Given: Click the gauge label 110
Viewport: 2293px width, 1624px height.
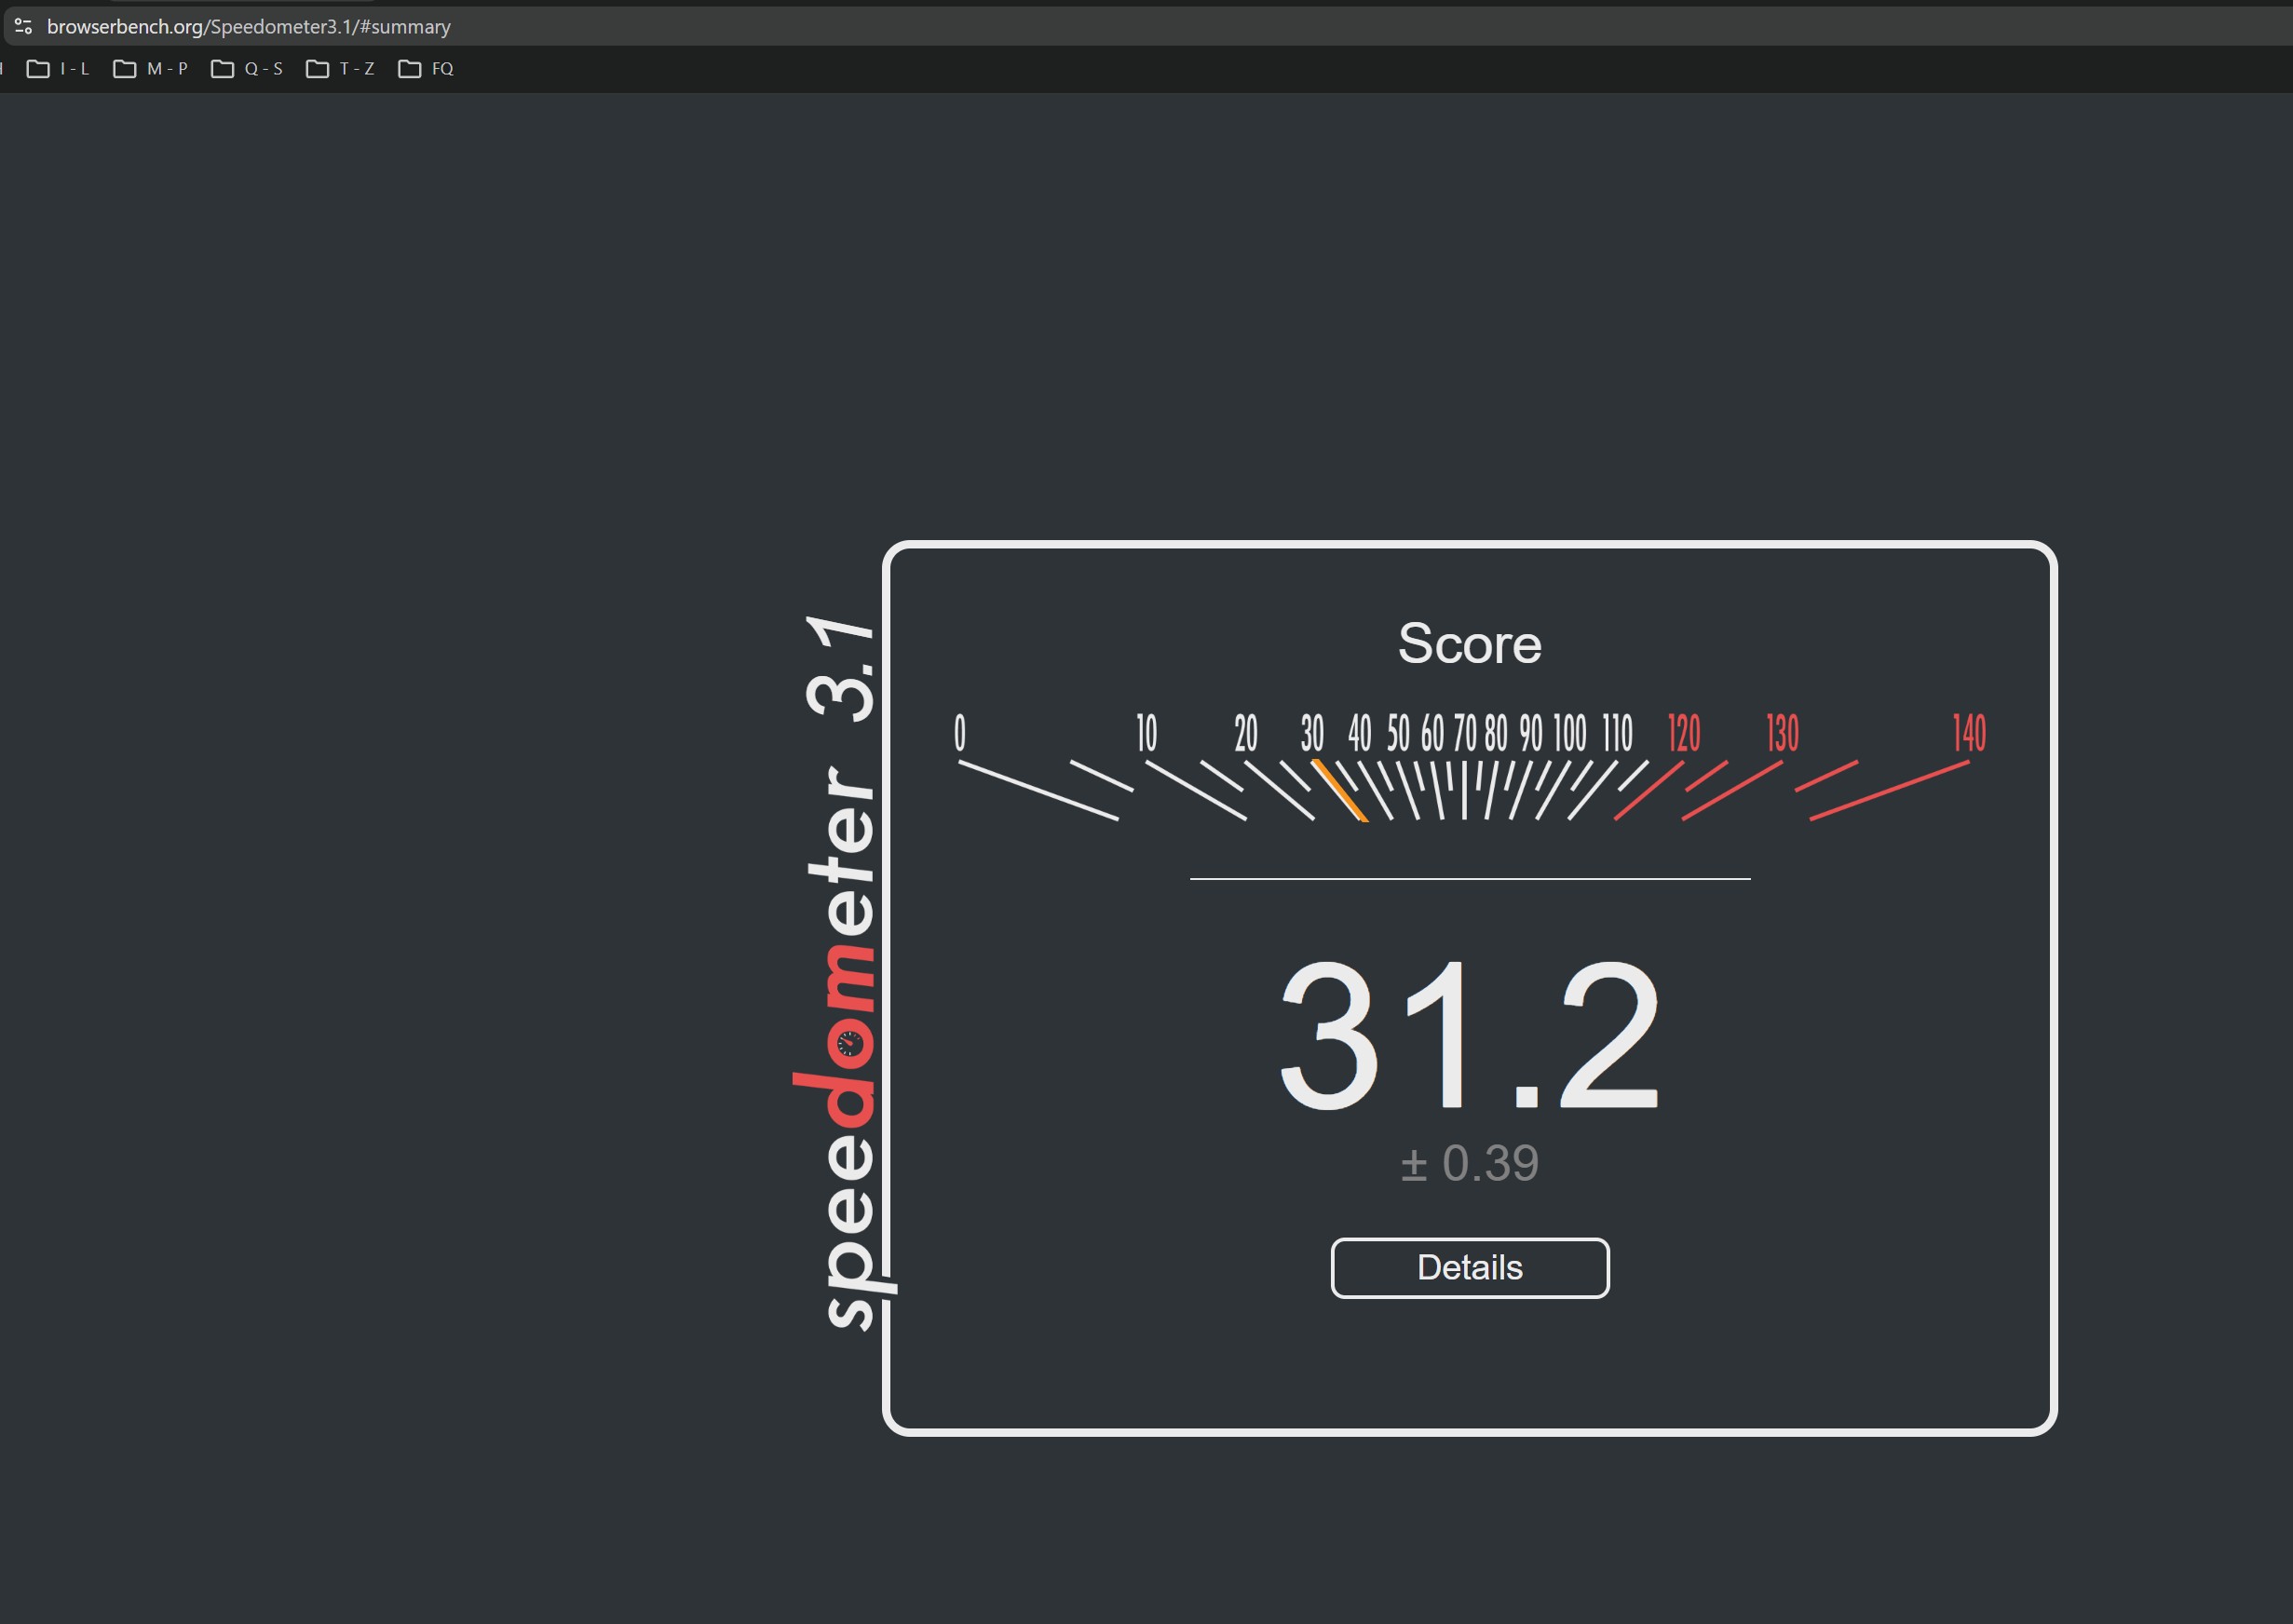Looking at the screenshot, I should pos(1618,733).
